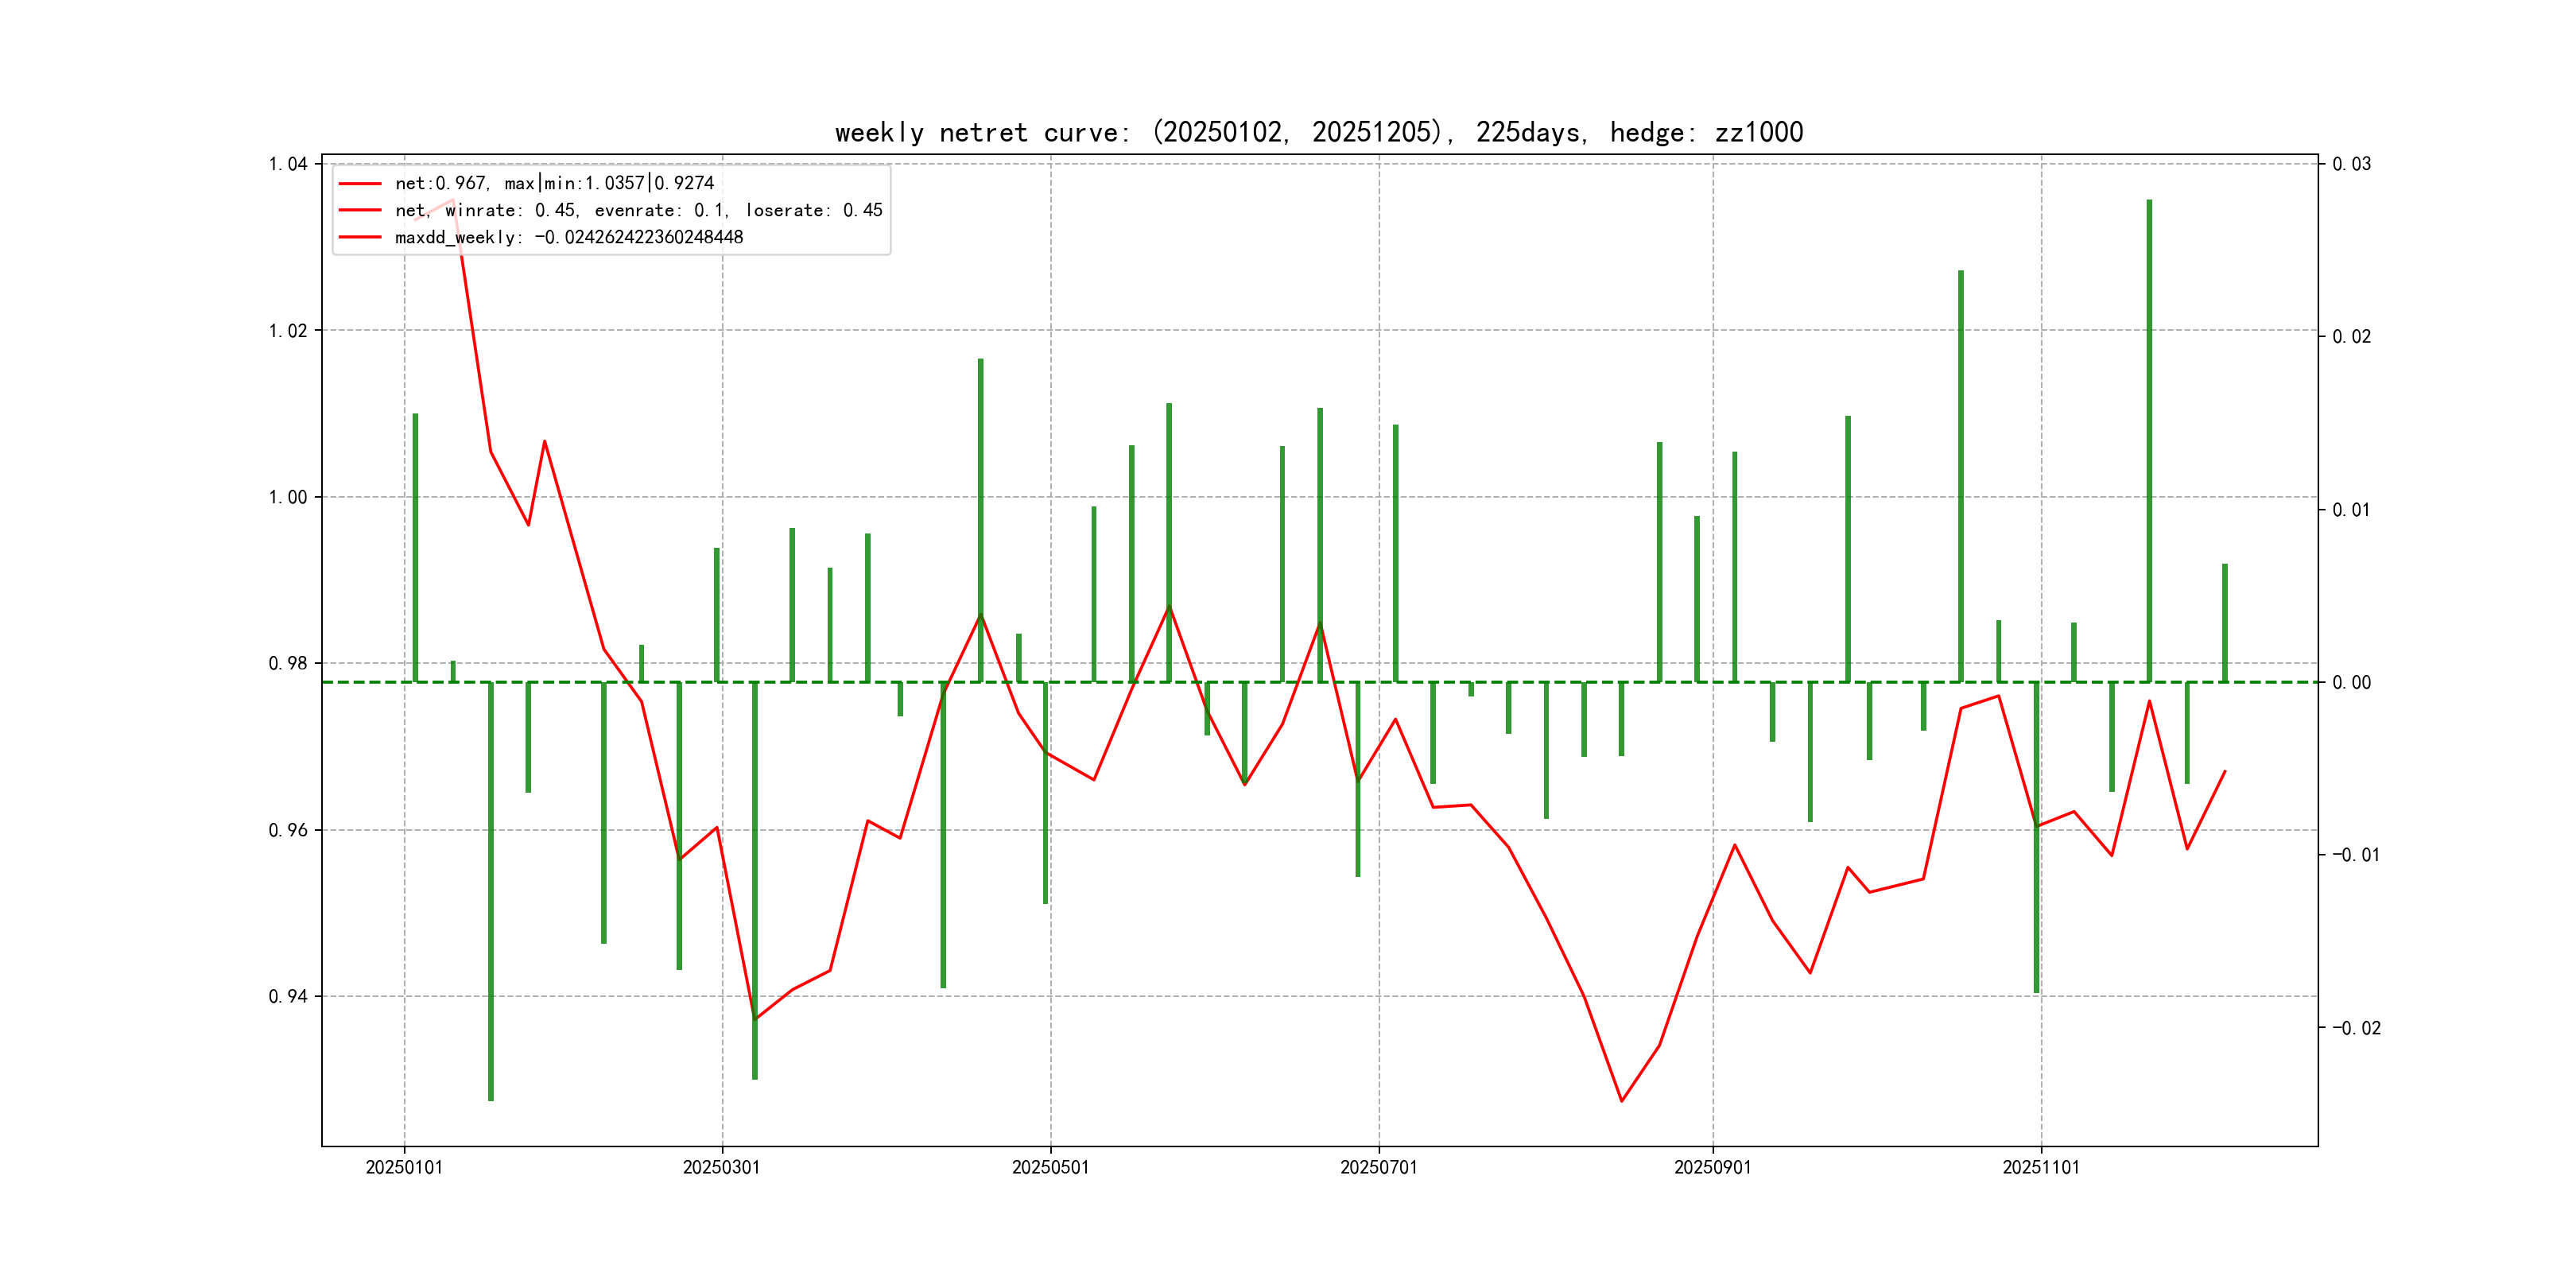Screen dimensions: 2576x1288
Task: Click the 1.04 left axis label
Action: point(288,164)
